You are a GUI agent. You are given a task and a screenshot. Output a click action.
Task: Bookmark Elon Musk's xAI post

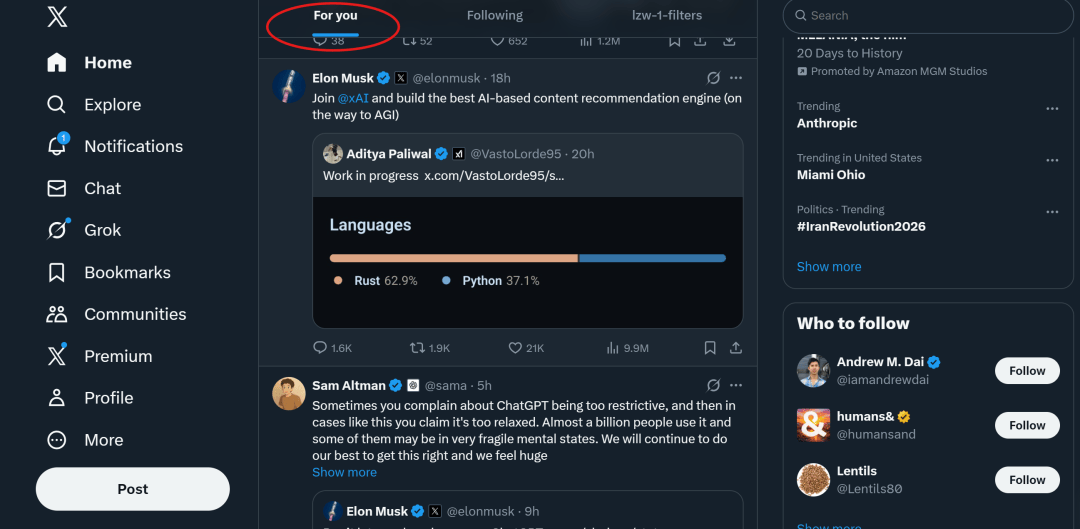click(x=710, y=348)
